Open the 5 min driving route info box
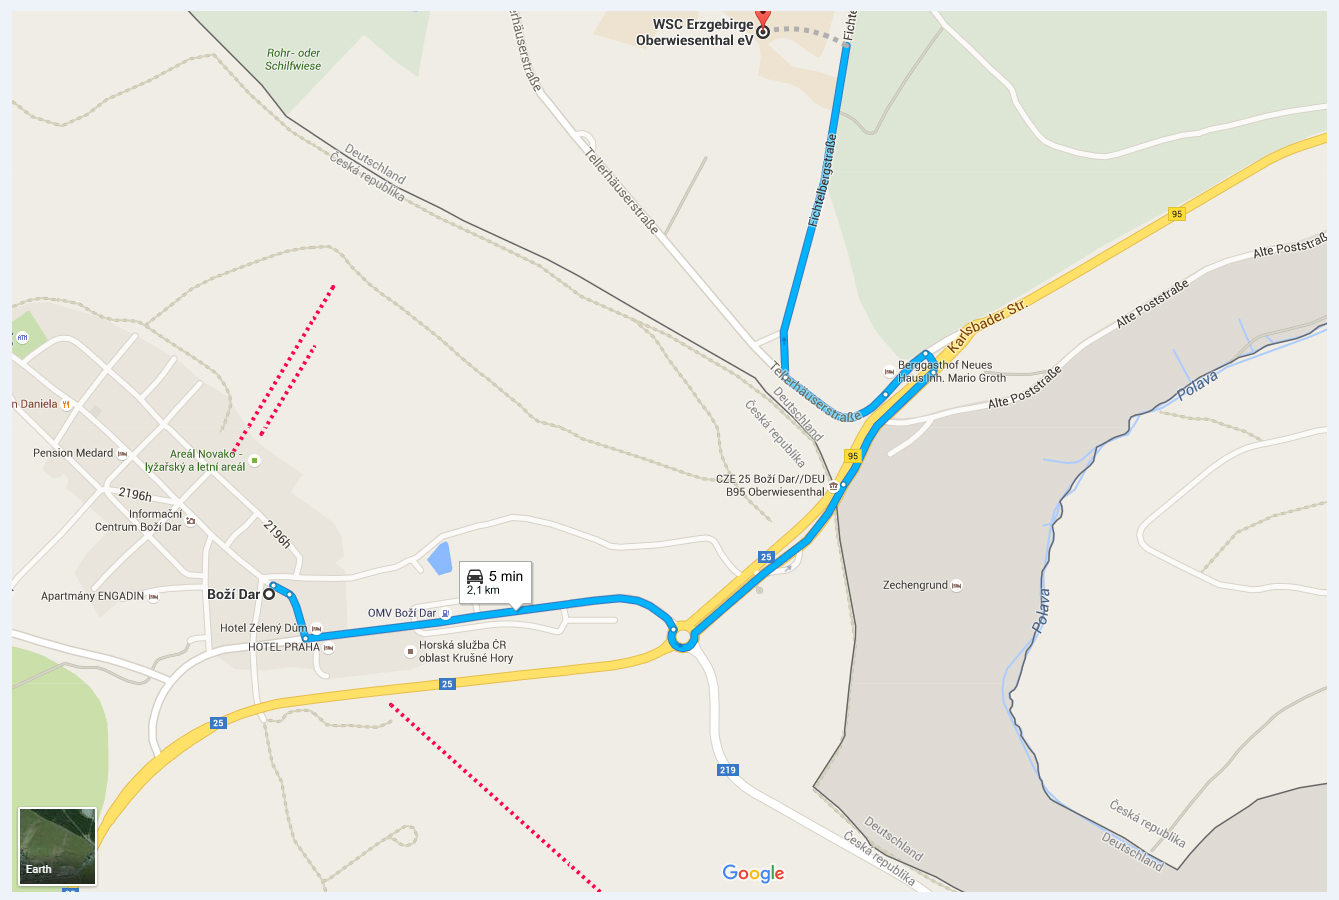The height and width of the screenshot is (900, 1339). [496, 582]
